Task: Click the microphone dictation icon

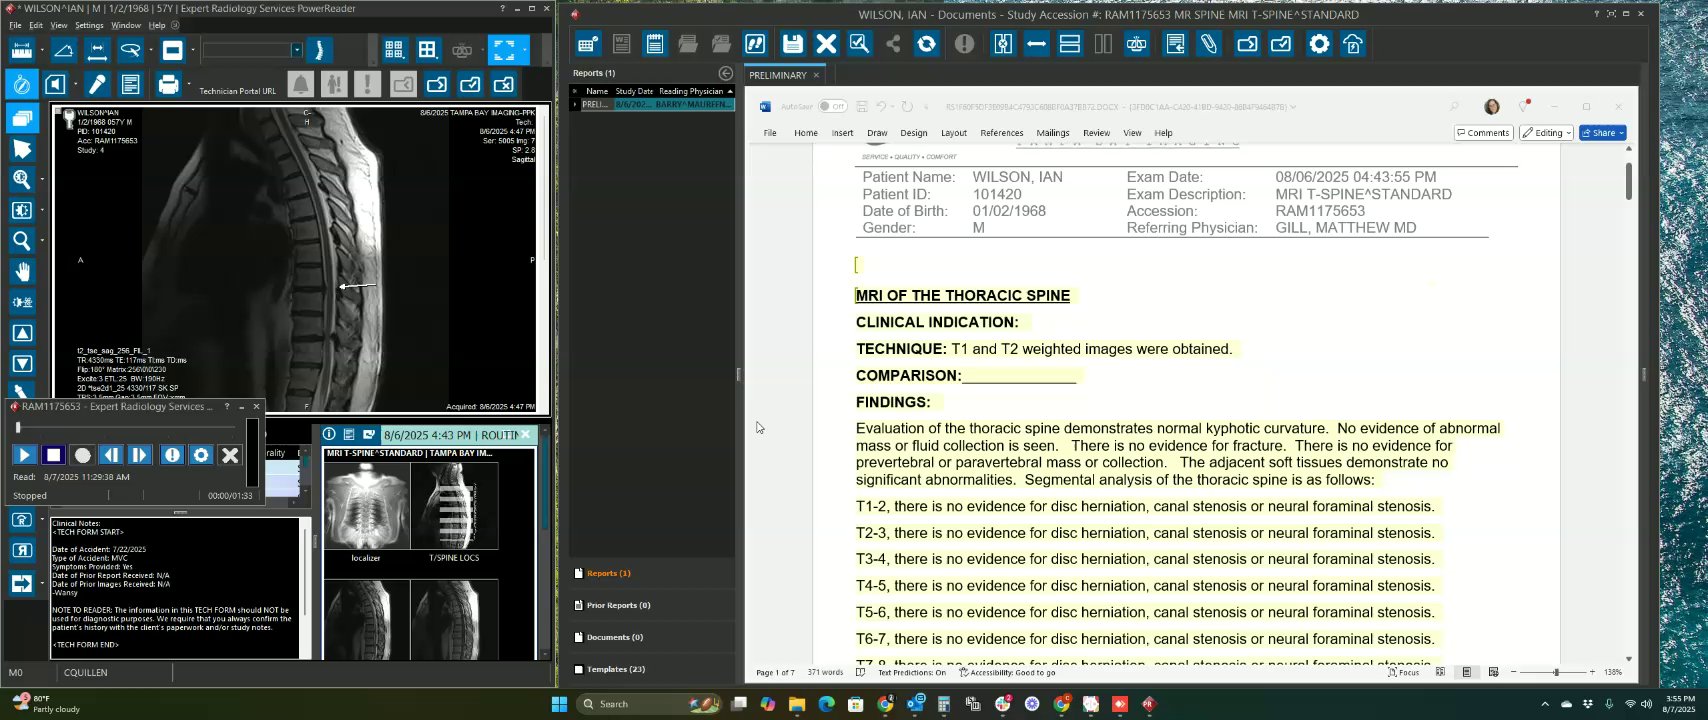Action: (x=97, y=84)
